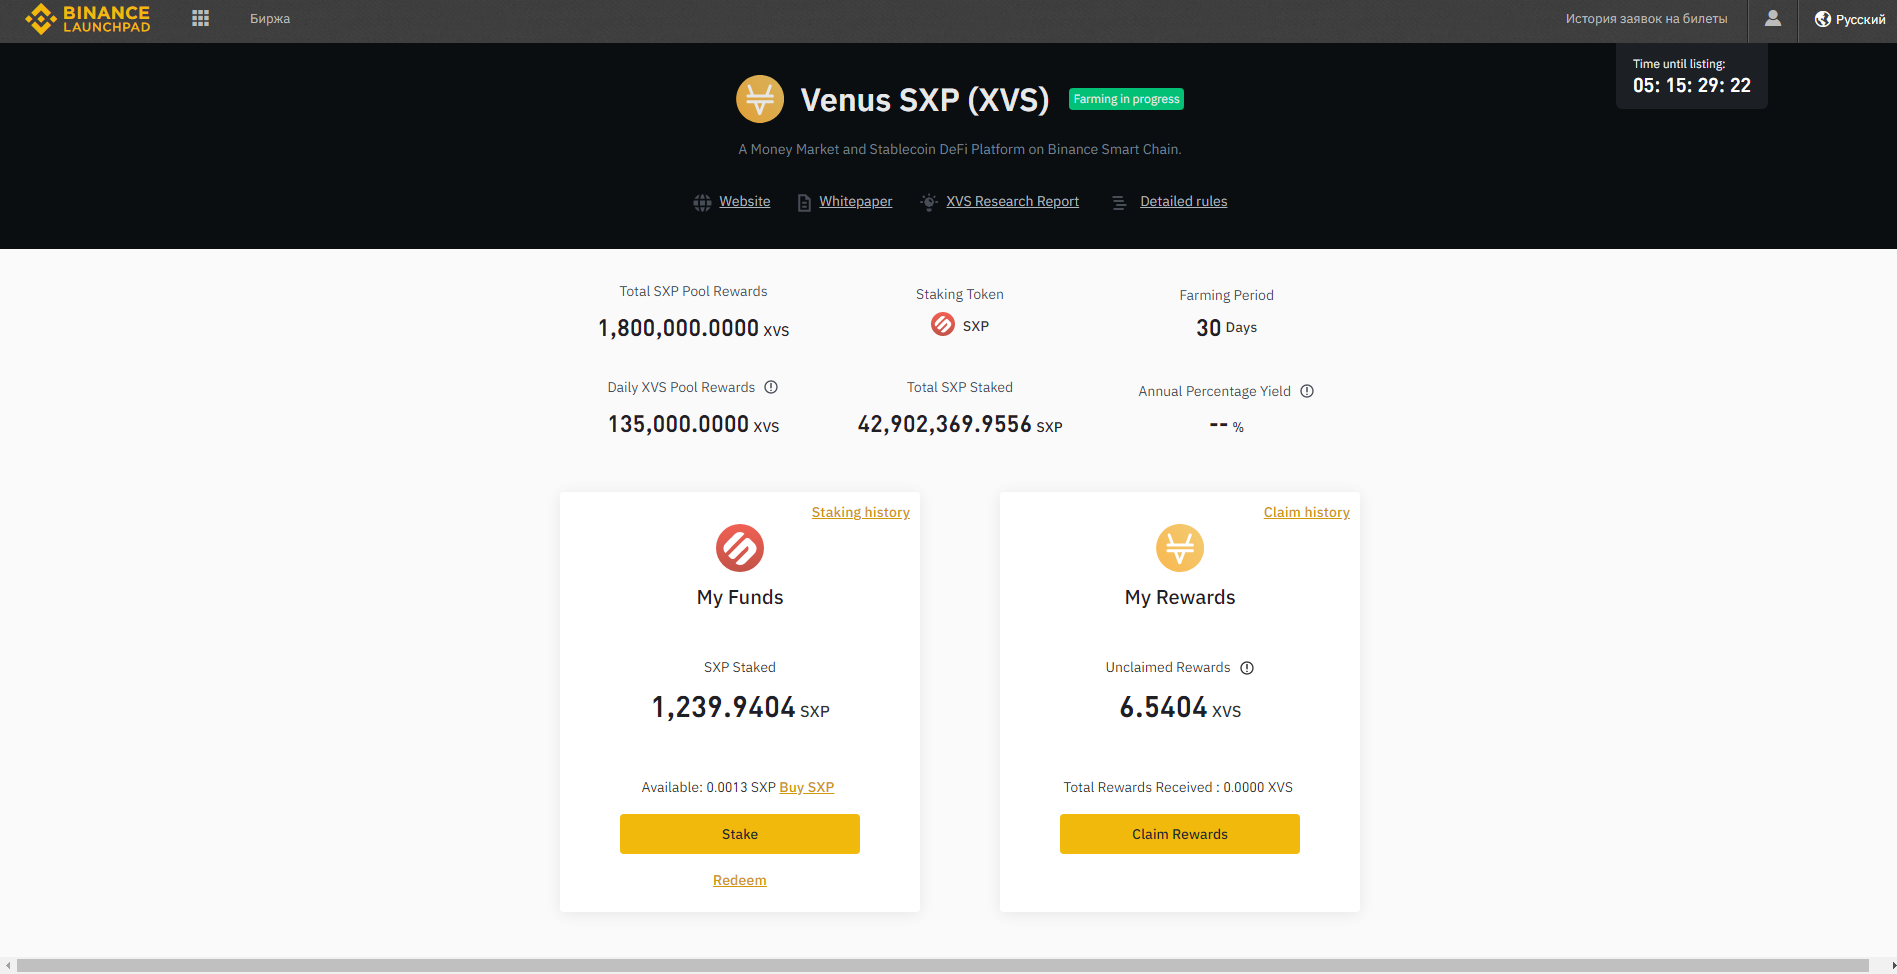Click the info icon beside Daily XVS Pool Rewards
This screenshot has width=1897, height=974.
771,388
